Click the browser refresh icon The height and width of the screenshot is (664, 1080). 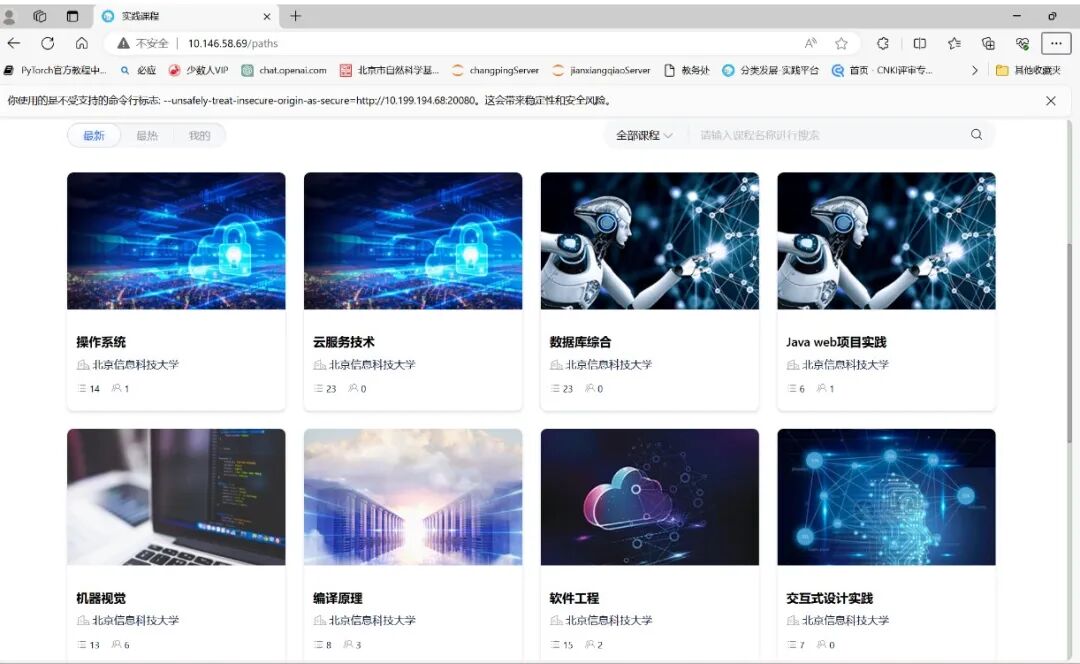tap(47, 43)
